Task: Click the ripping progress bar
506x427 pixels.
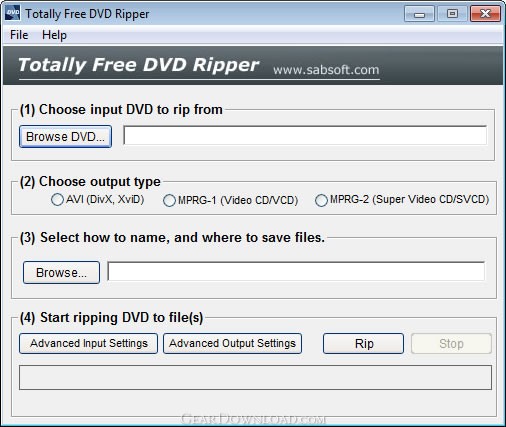Action: point(255,377)
